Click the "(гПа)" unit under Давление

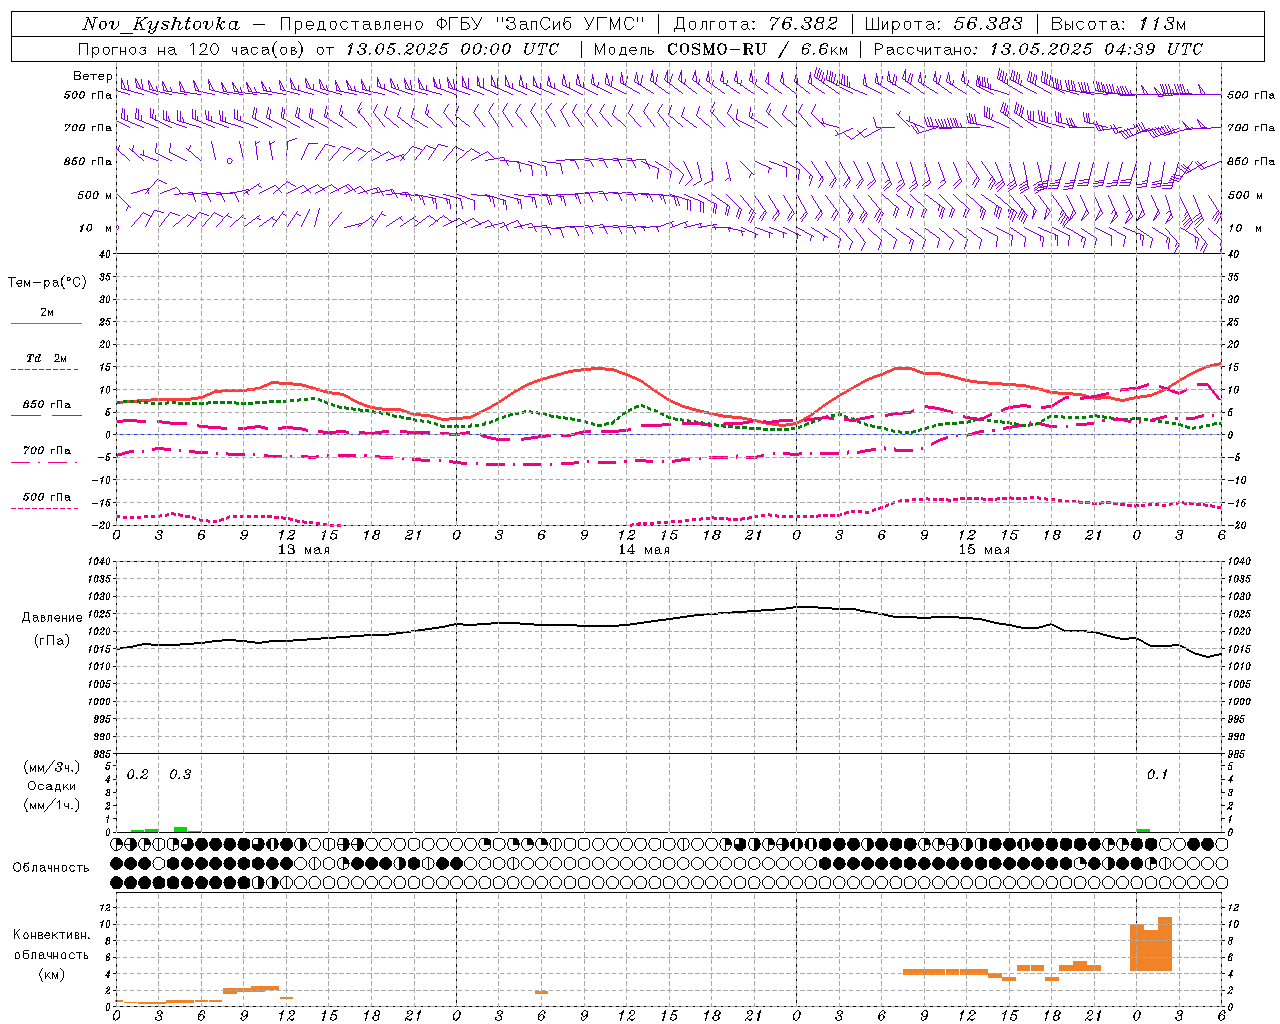point(52,641)
